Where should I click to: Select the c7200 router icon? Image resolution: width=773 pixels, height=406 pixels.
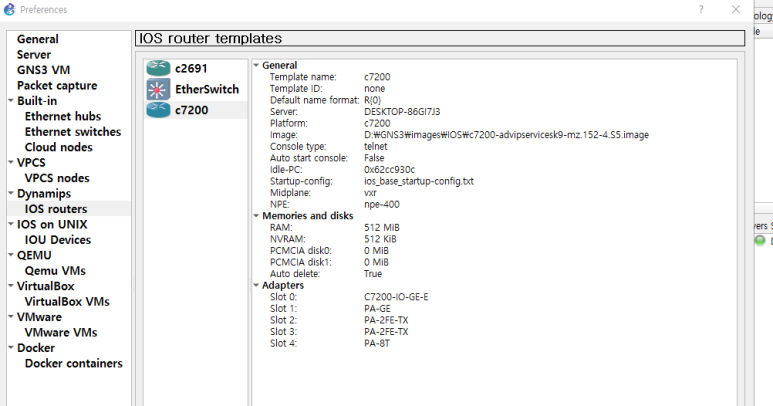click(159, 110)
